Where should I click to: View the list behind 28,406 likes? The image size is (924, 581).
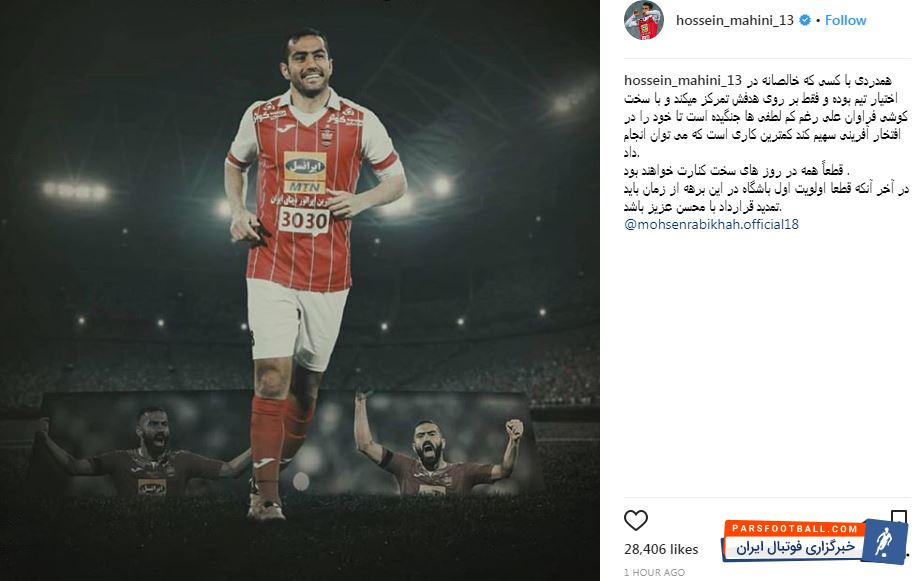pyautogui.click(x=661, y=549)
